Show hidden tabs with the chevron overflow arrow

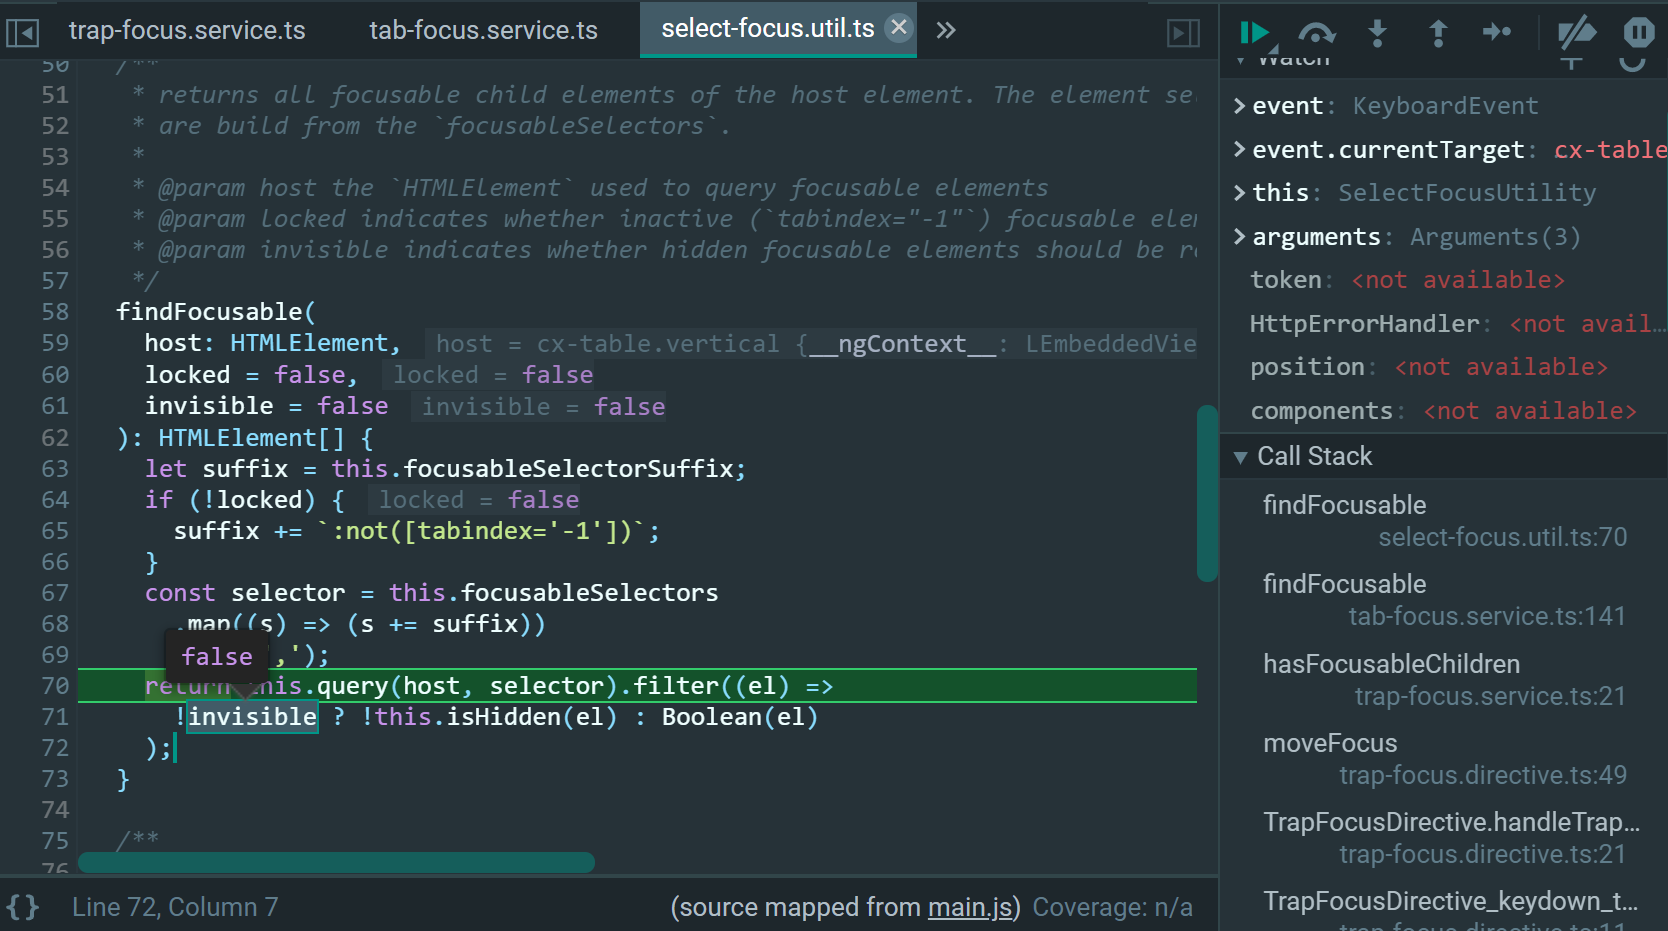click(945, 30)
